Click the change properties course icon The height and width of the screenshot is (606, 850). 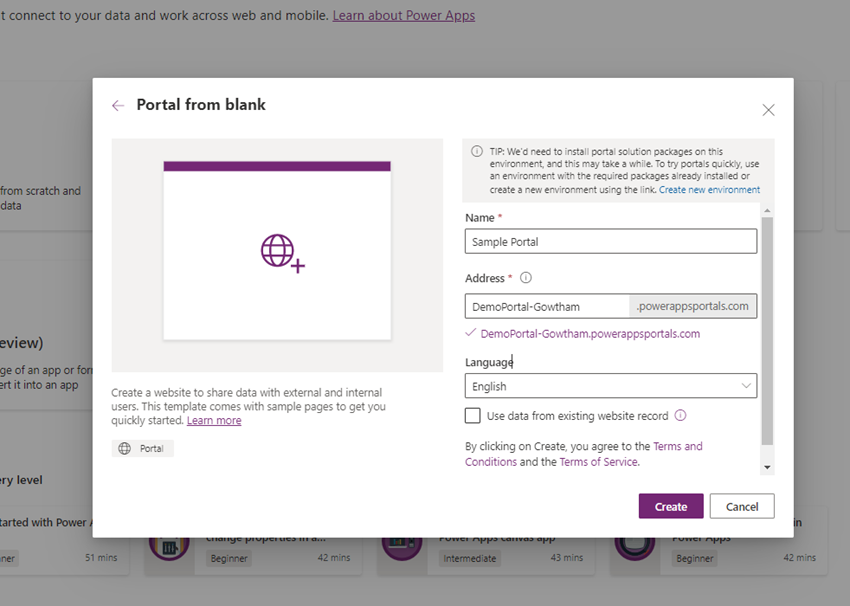[170, 545]
